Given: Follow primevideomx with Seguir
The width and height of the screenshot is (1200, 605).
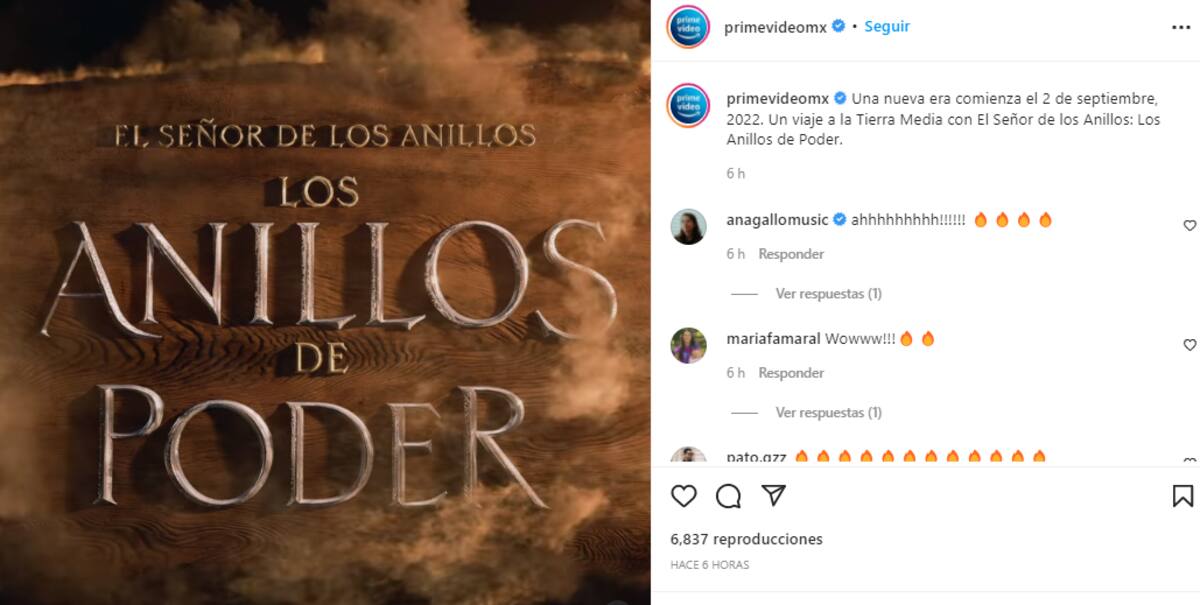Looking at the screenshot, I should click(x=887, y=27).
